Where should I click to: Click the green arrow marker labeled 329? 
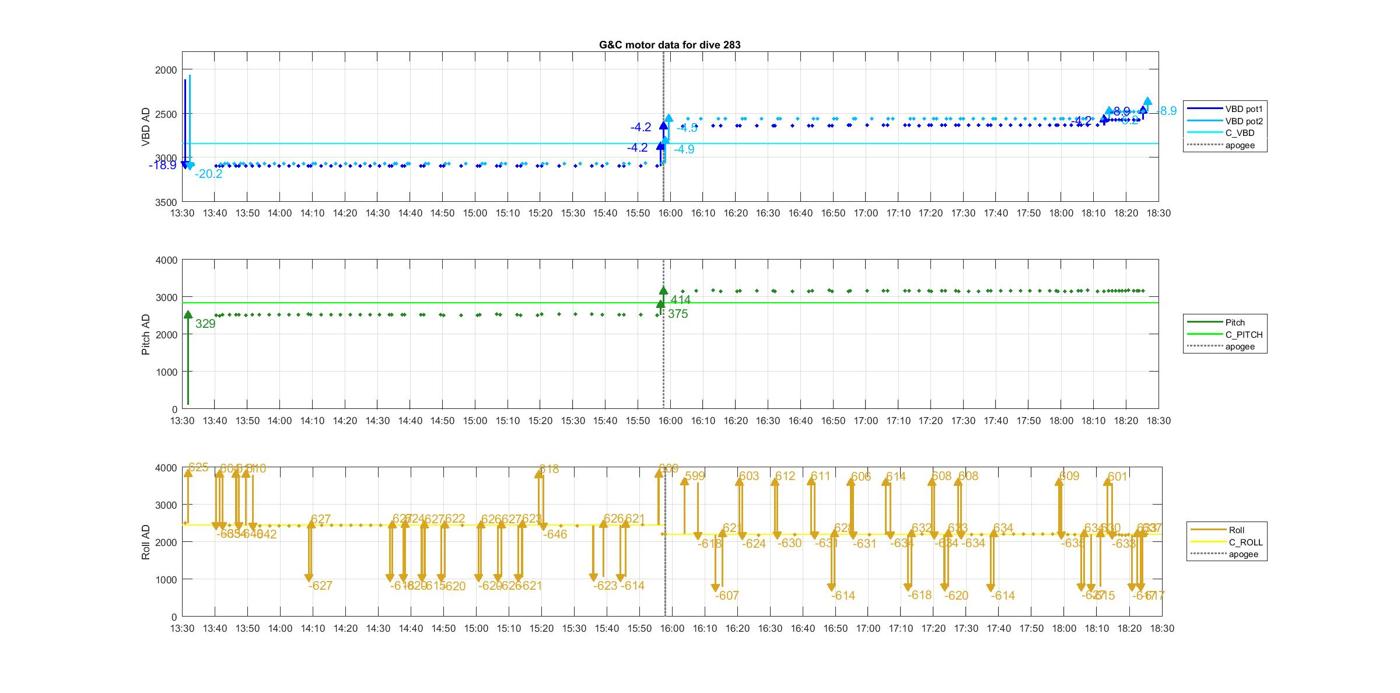tap(188, 316)
